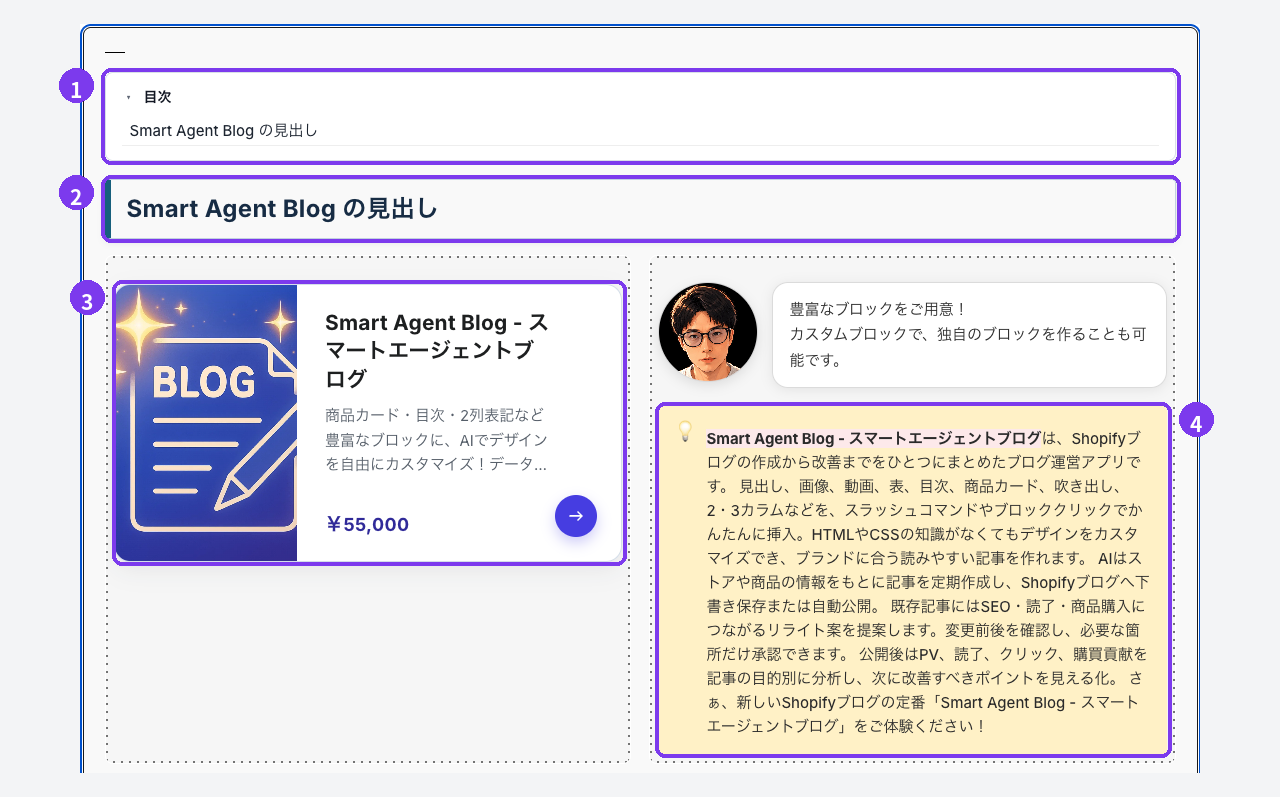
Task: Click the short dash line above contents
Action: pos(115,52)
